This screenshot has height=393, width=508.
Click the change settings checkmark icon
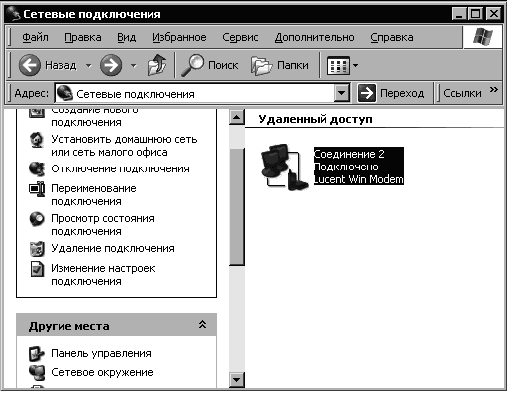[37, 269]
